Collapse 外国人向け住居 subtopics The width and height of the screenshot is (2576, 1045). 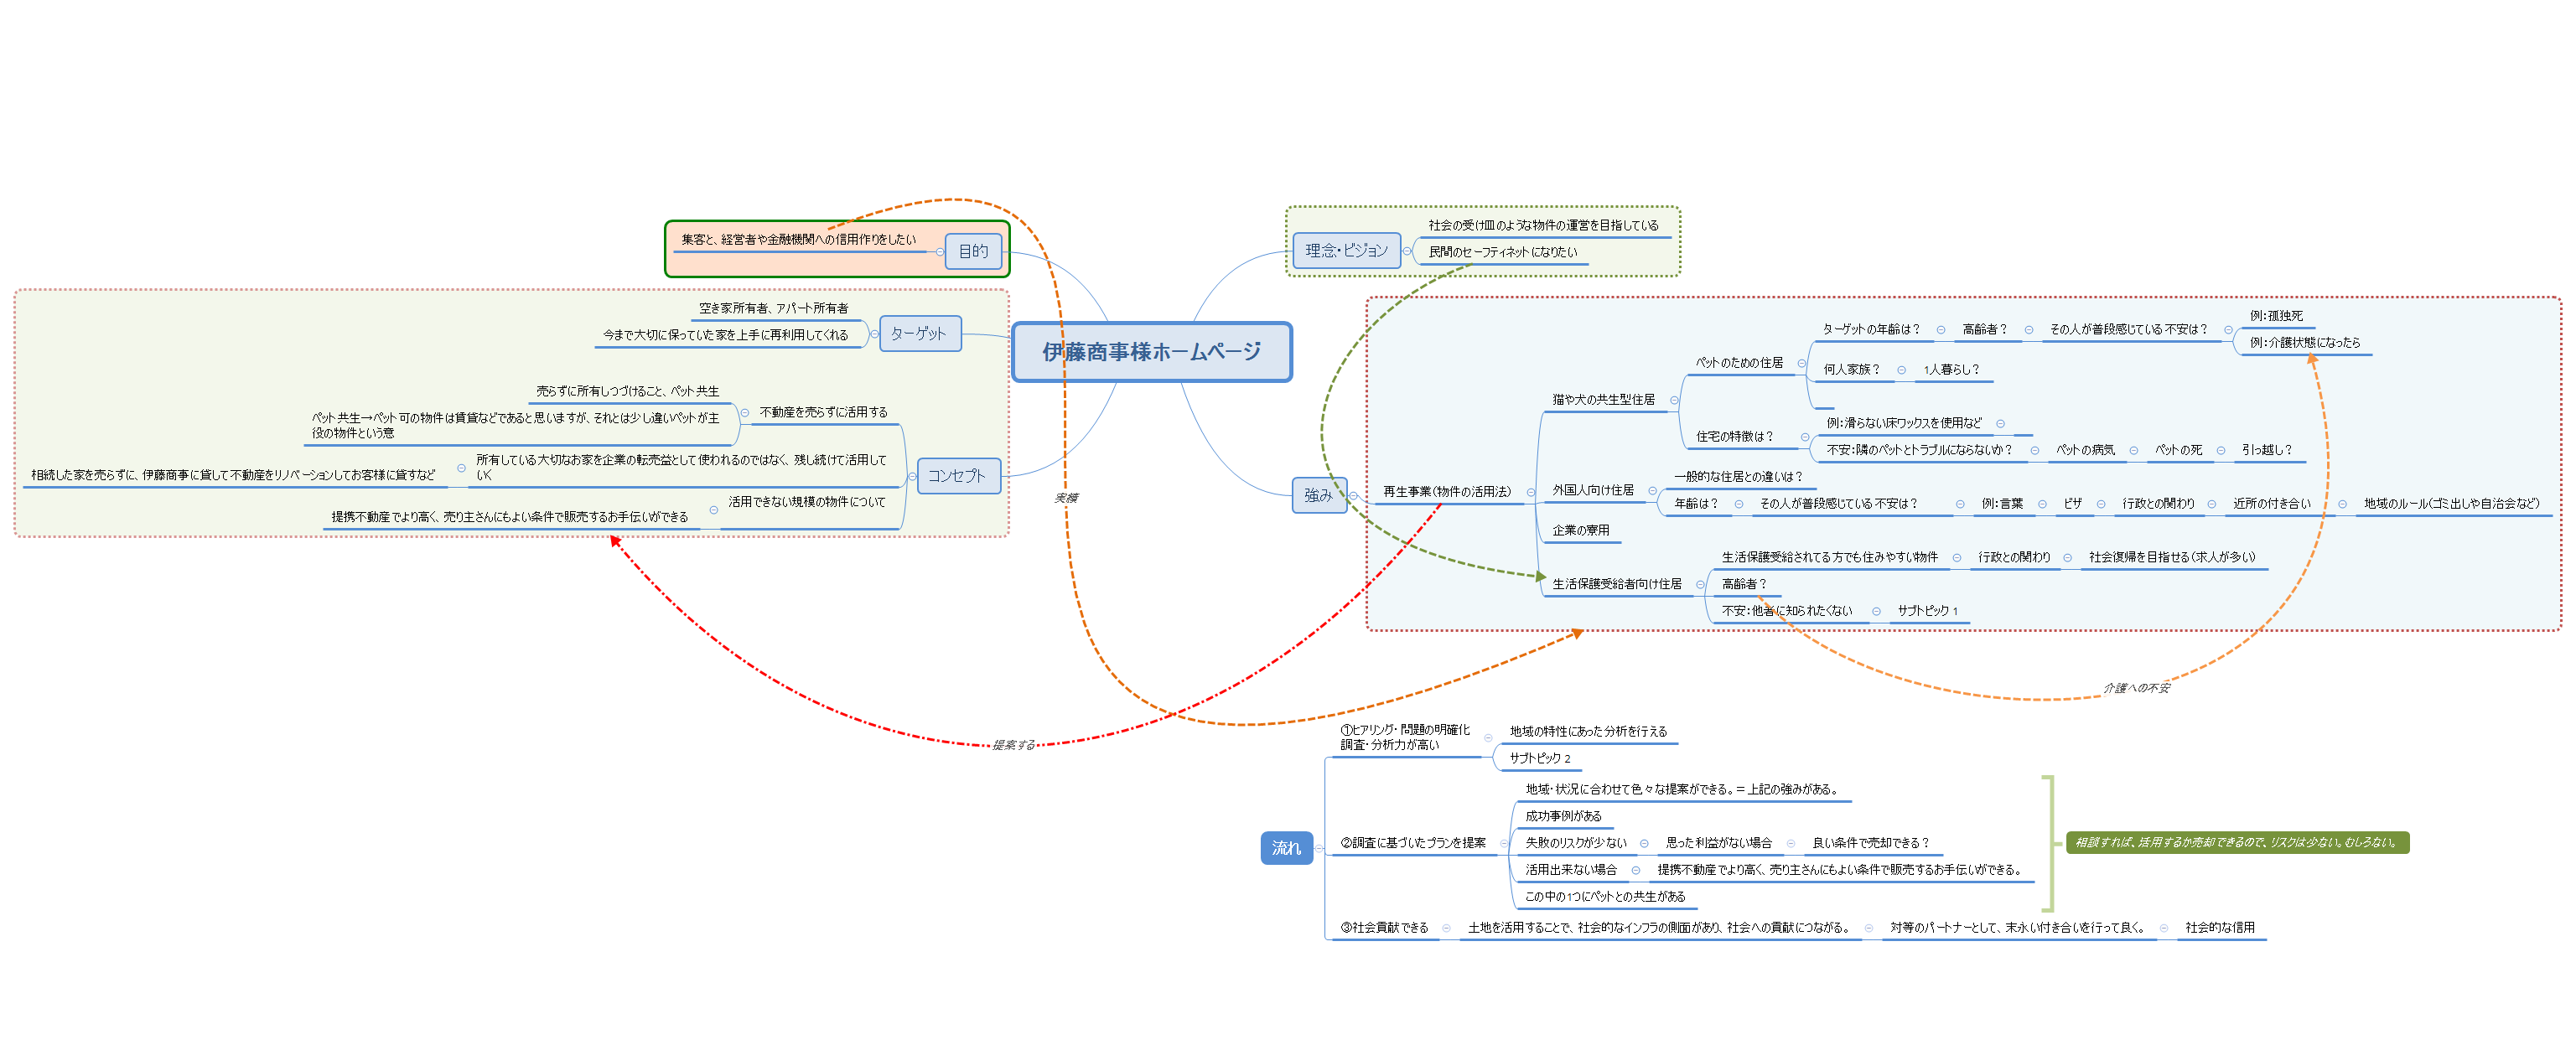1652,491
